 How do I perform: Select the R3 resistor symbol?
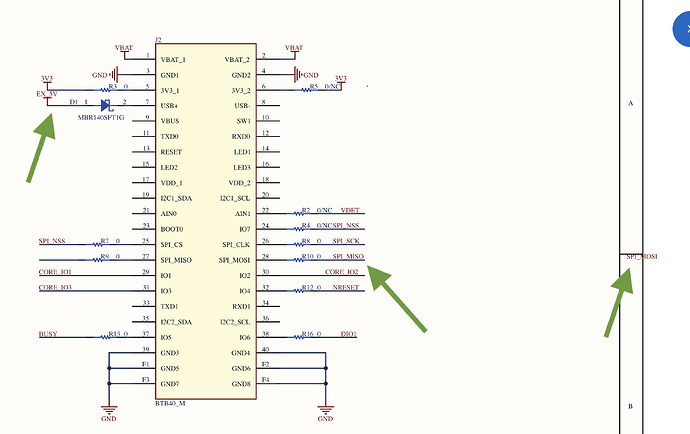click(105, 90)
